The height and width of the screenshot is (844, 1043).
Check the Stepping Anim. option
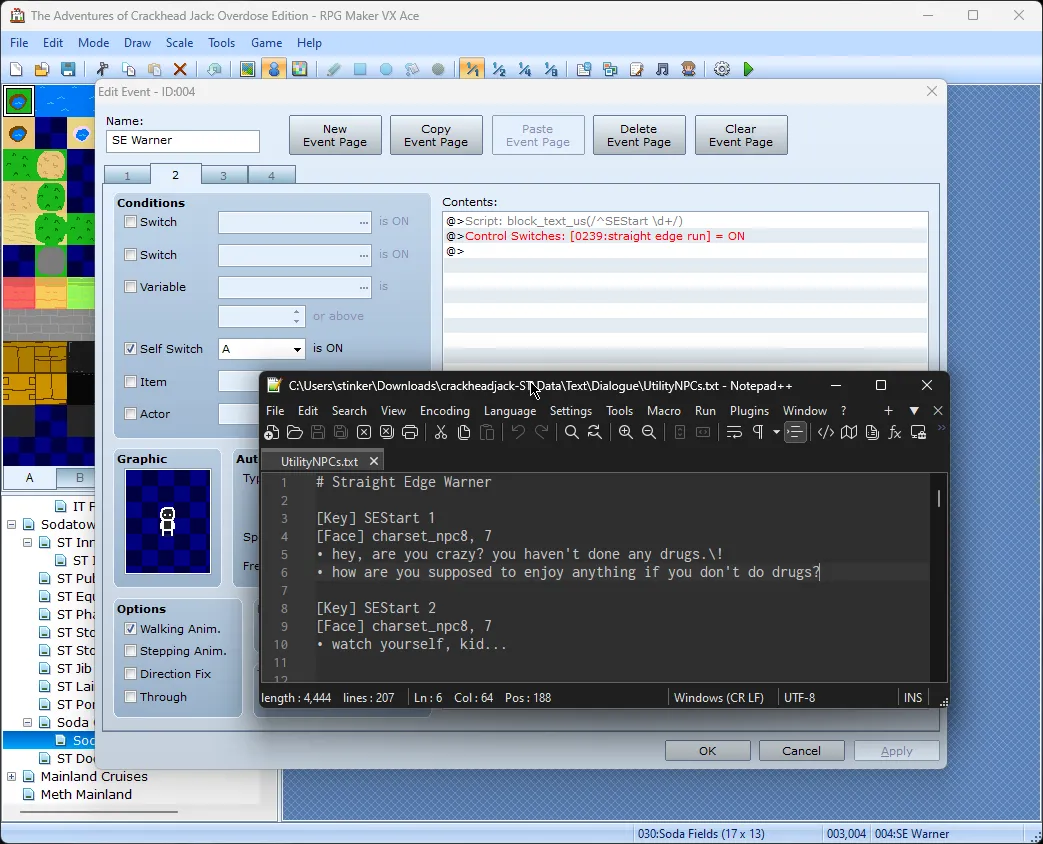[x=130, y=651]
